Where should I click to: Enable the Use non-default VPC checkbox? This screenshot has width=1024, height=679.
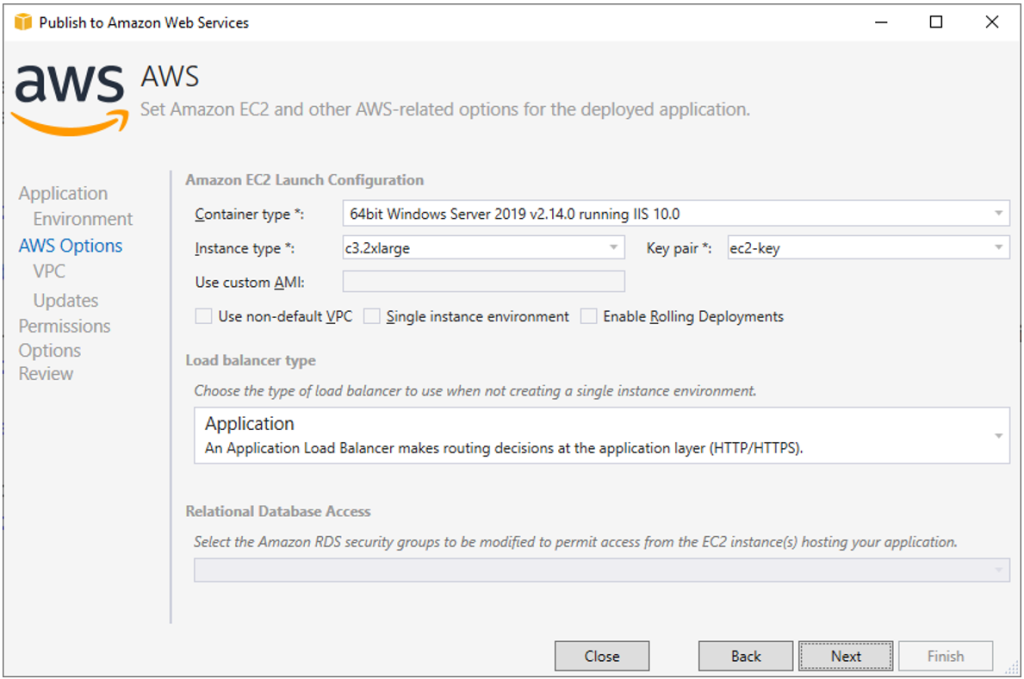[x=204, y=316]
